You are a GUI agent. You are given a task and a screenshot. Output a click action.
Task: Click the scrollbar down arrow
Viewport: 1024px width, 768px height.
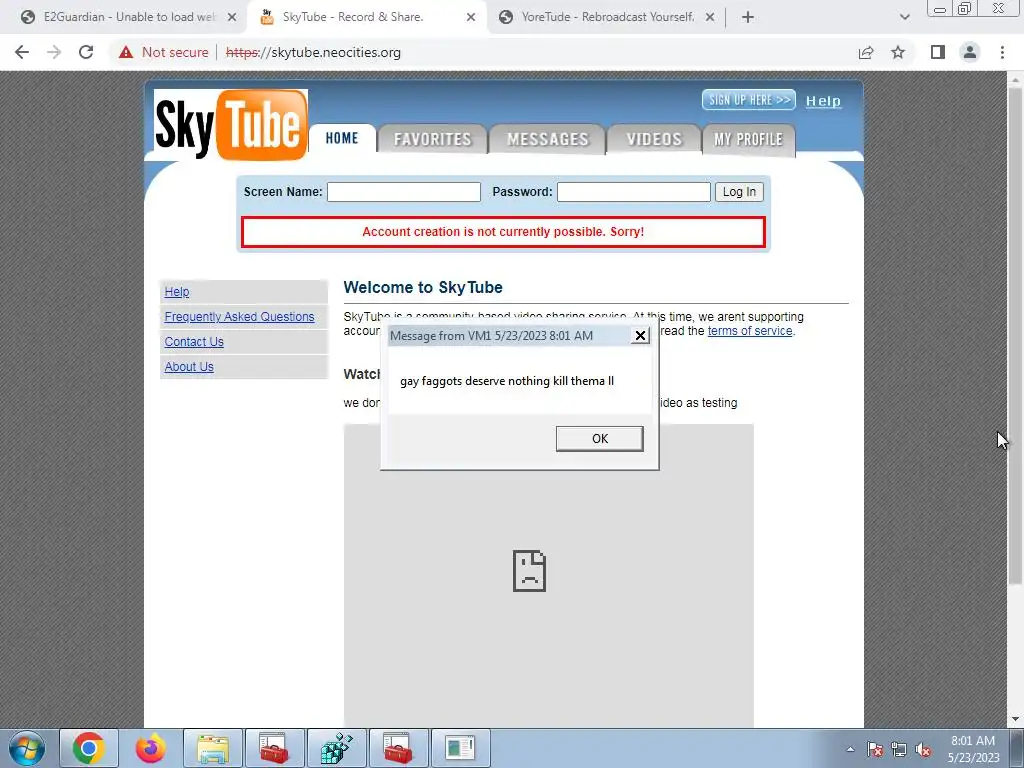pos(1016,719)
